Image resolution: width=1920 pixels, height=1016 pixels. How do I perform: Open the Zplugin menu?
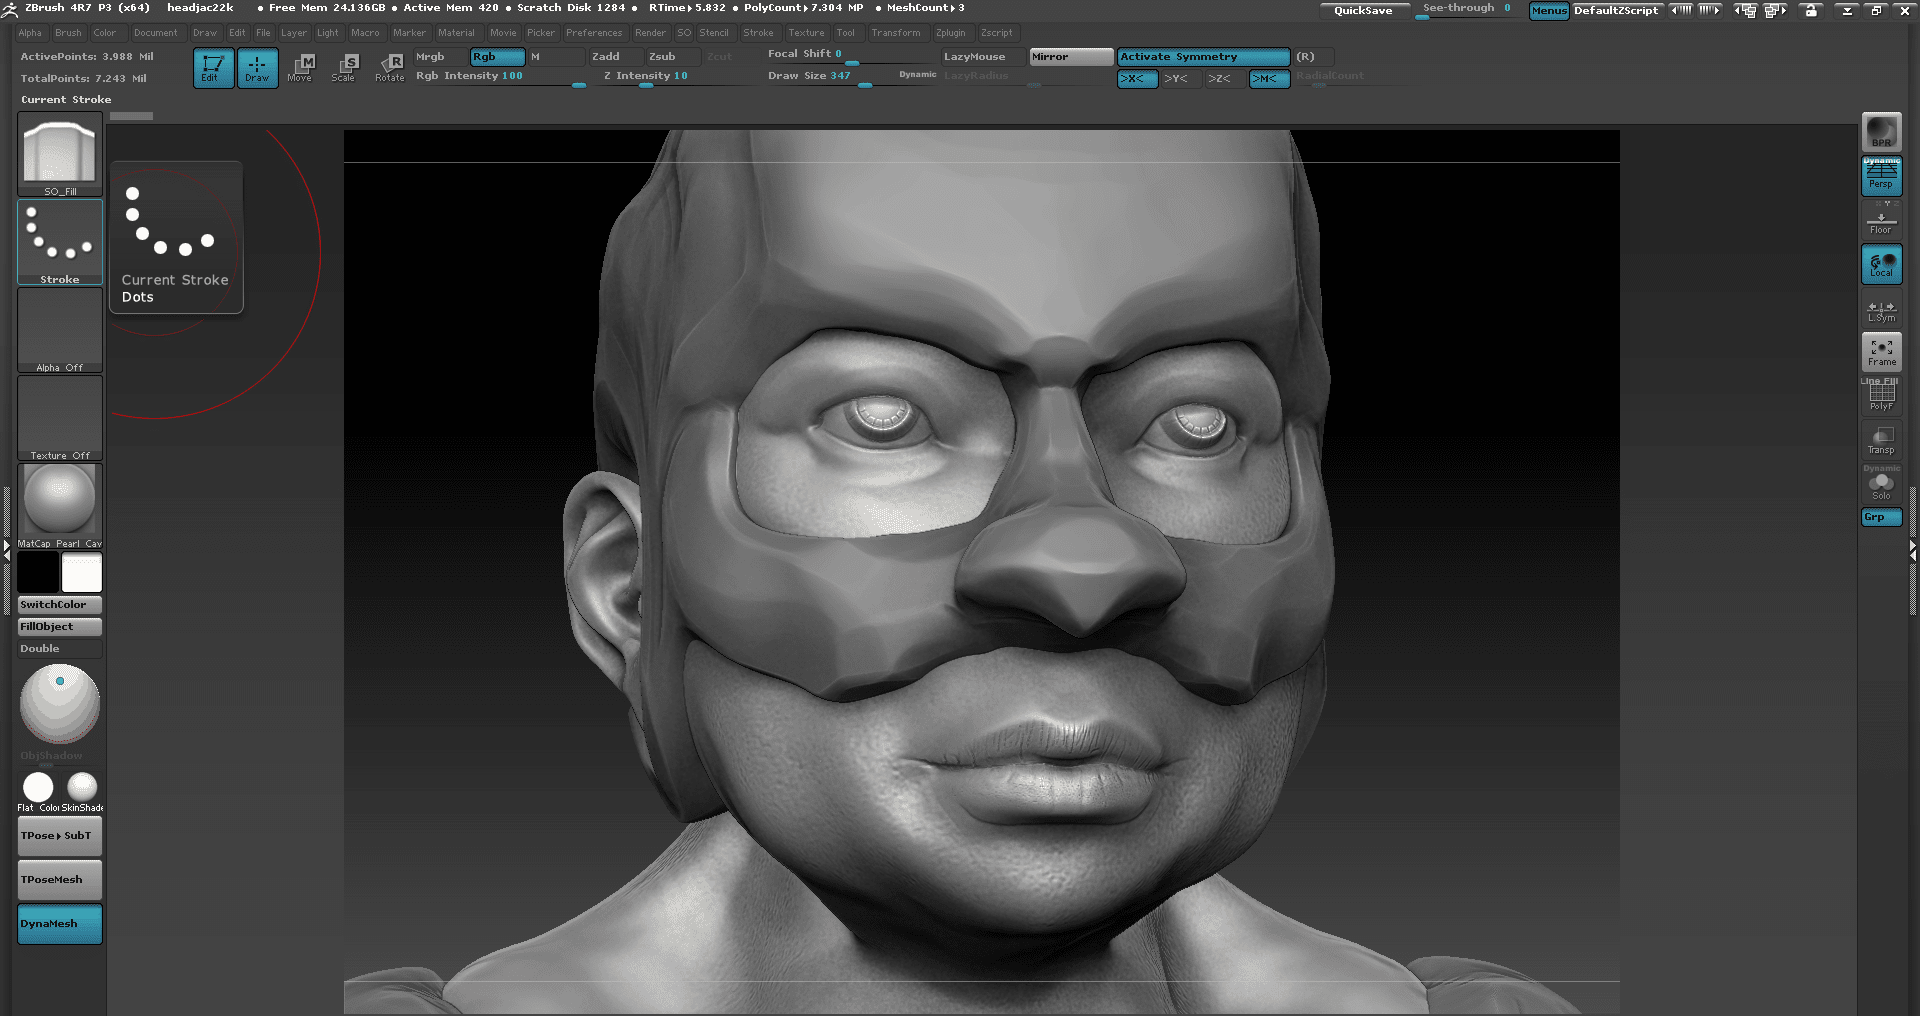coord(951,32)
